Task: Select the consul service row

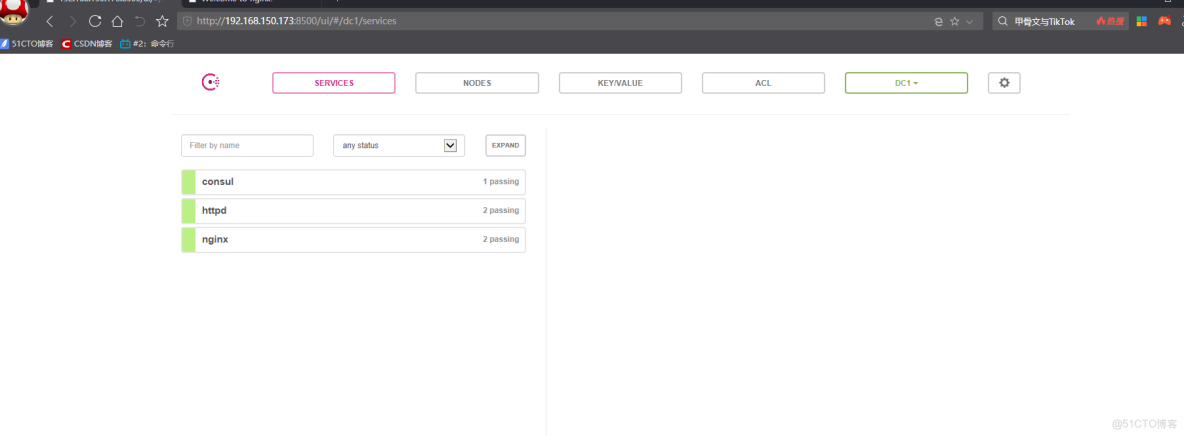Action: [x=353, y=182]
